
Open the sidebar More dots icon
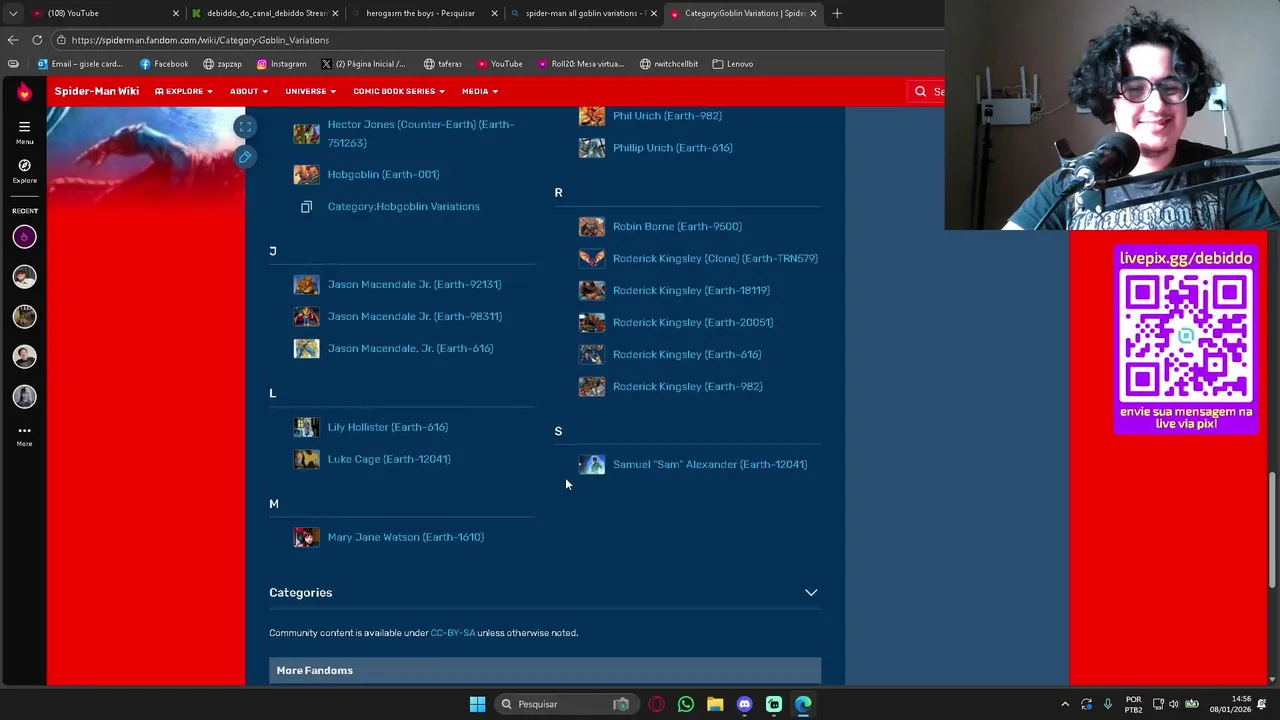click(24, 430)
